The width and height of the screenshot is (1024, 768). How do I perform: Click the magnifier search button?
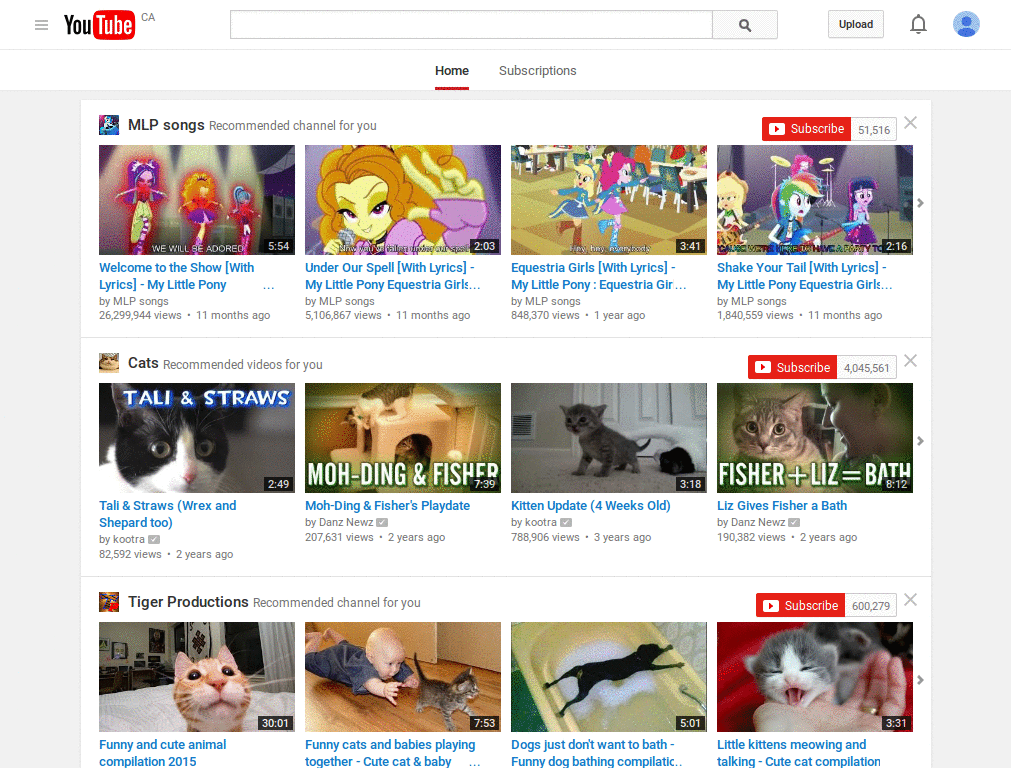(744, 25)
